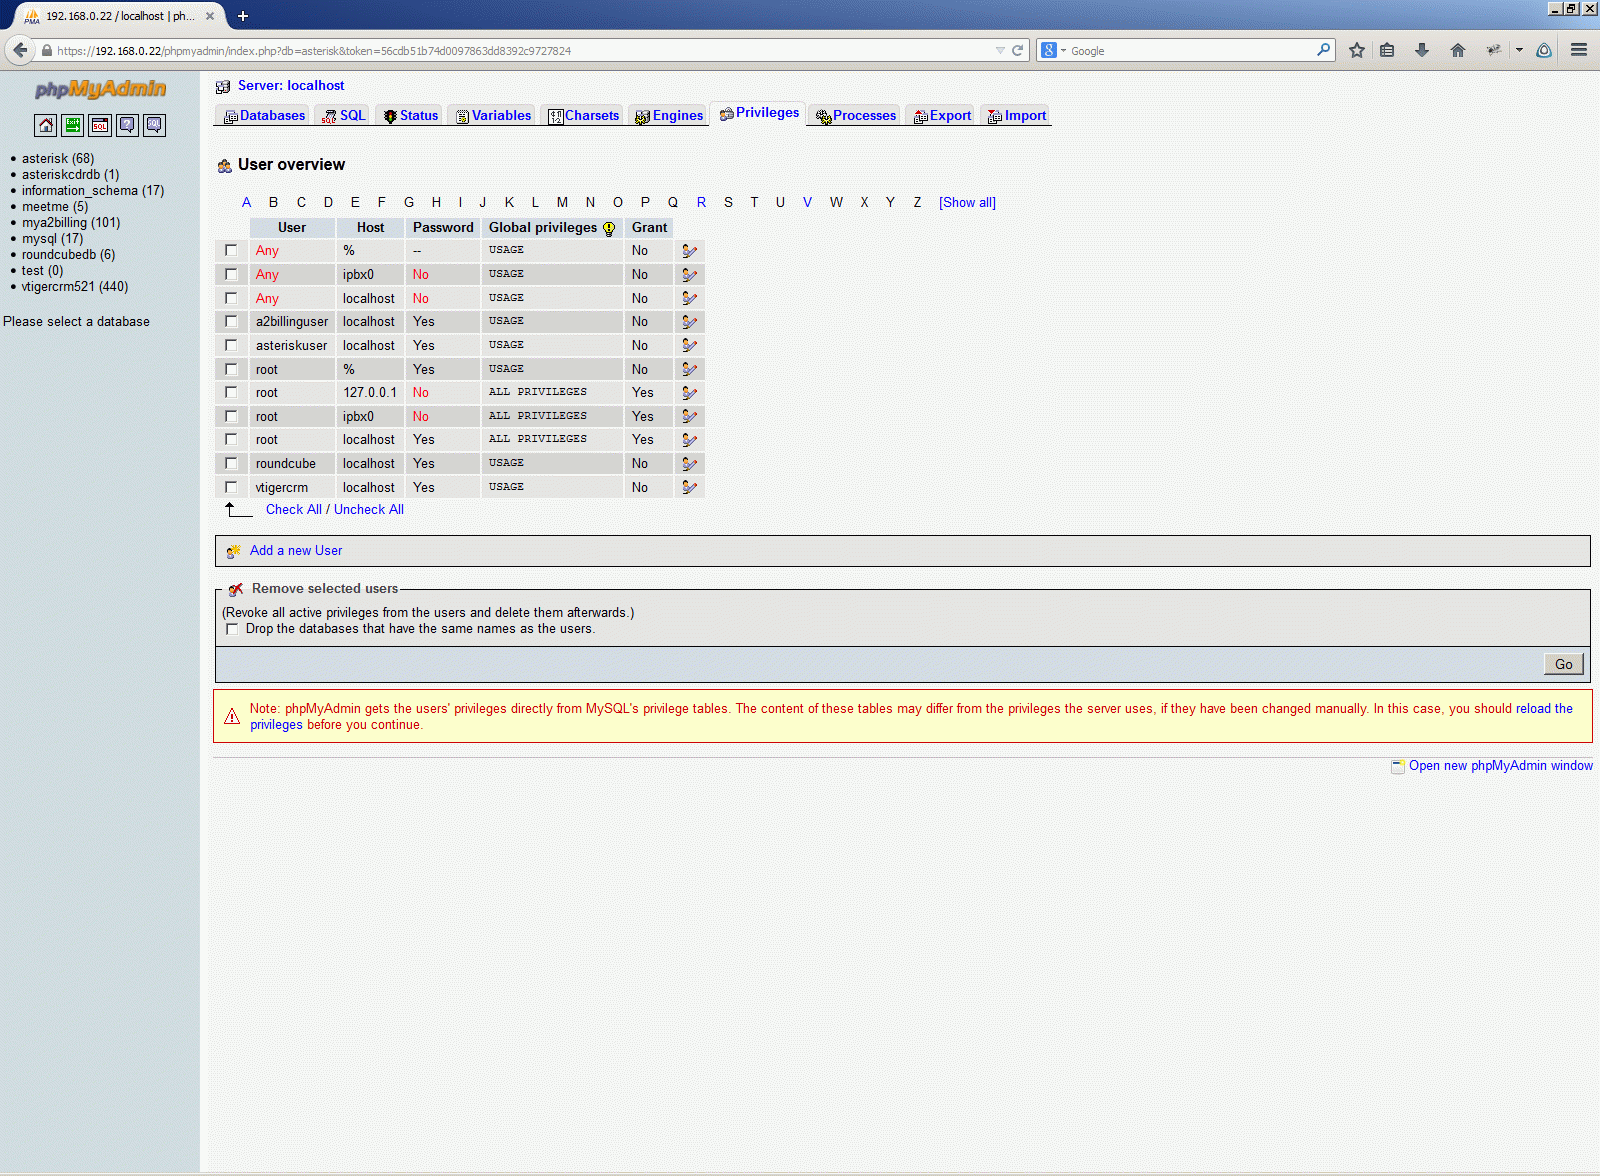Select the checkbox for root at localhost
Screen dimensions: 1600x1176
[x=231, y=439]
